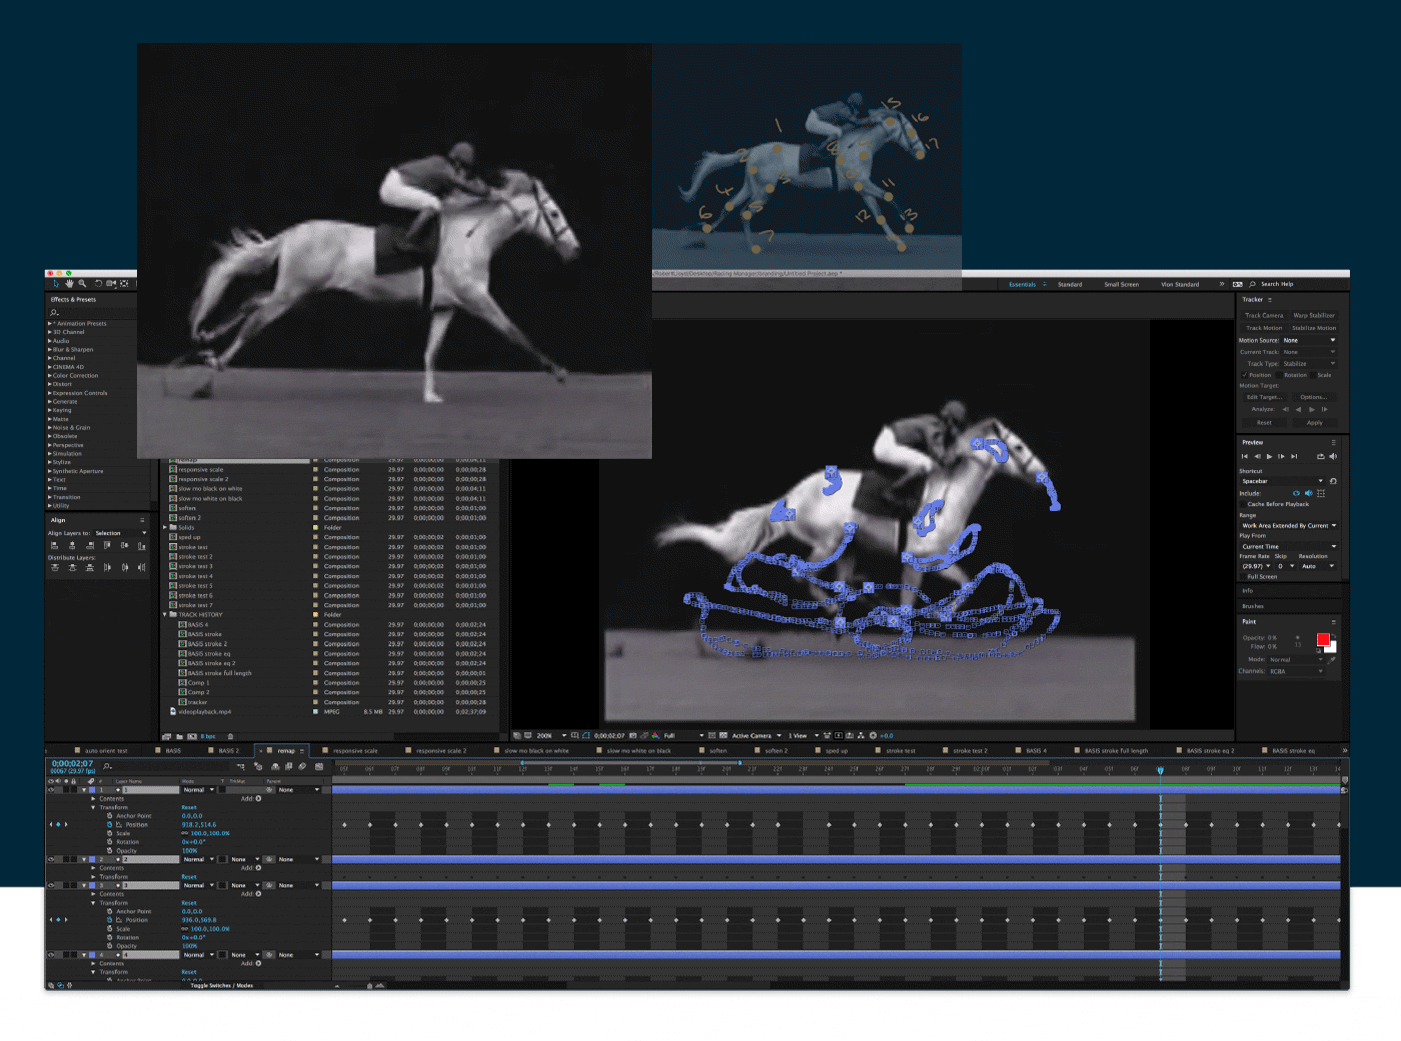1401x1041 pixels.
Task: Click the timeline search magnifier icon
Action: point(107,767)
